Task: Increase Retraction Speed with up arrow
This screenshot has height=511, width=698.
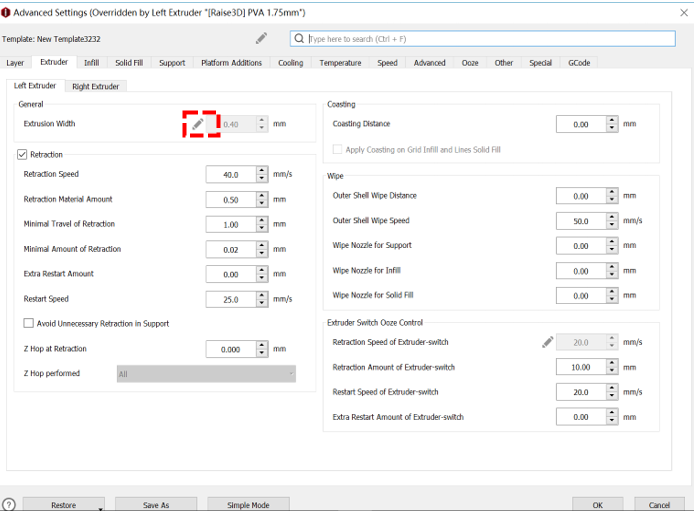Action: (262, 170)
